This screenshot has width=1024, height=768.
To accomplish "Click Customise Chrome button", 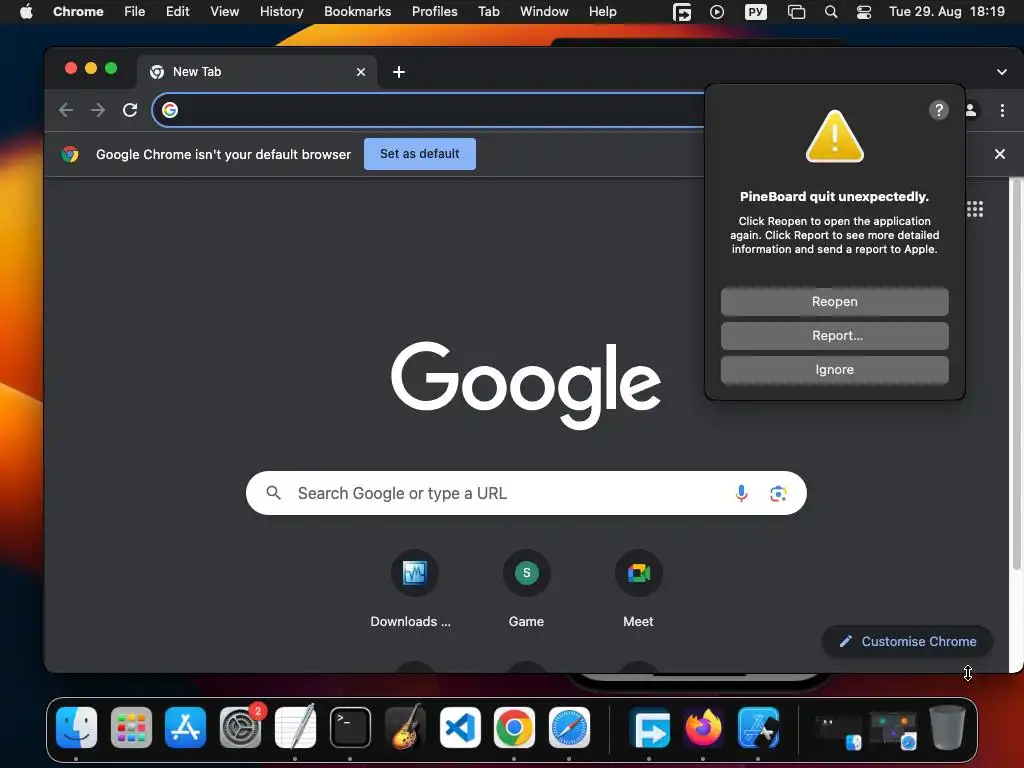I will click(x=907, y=641).
